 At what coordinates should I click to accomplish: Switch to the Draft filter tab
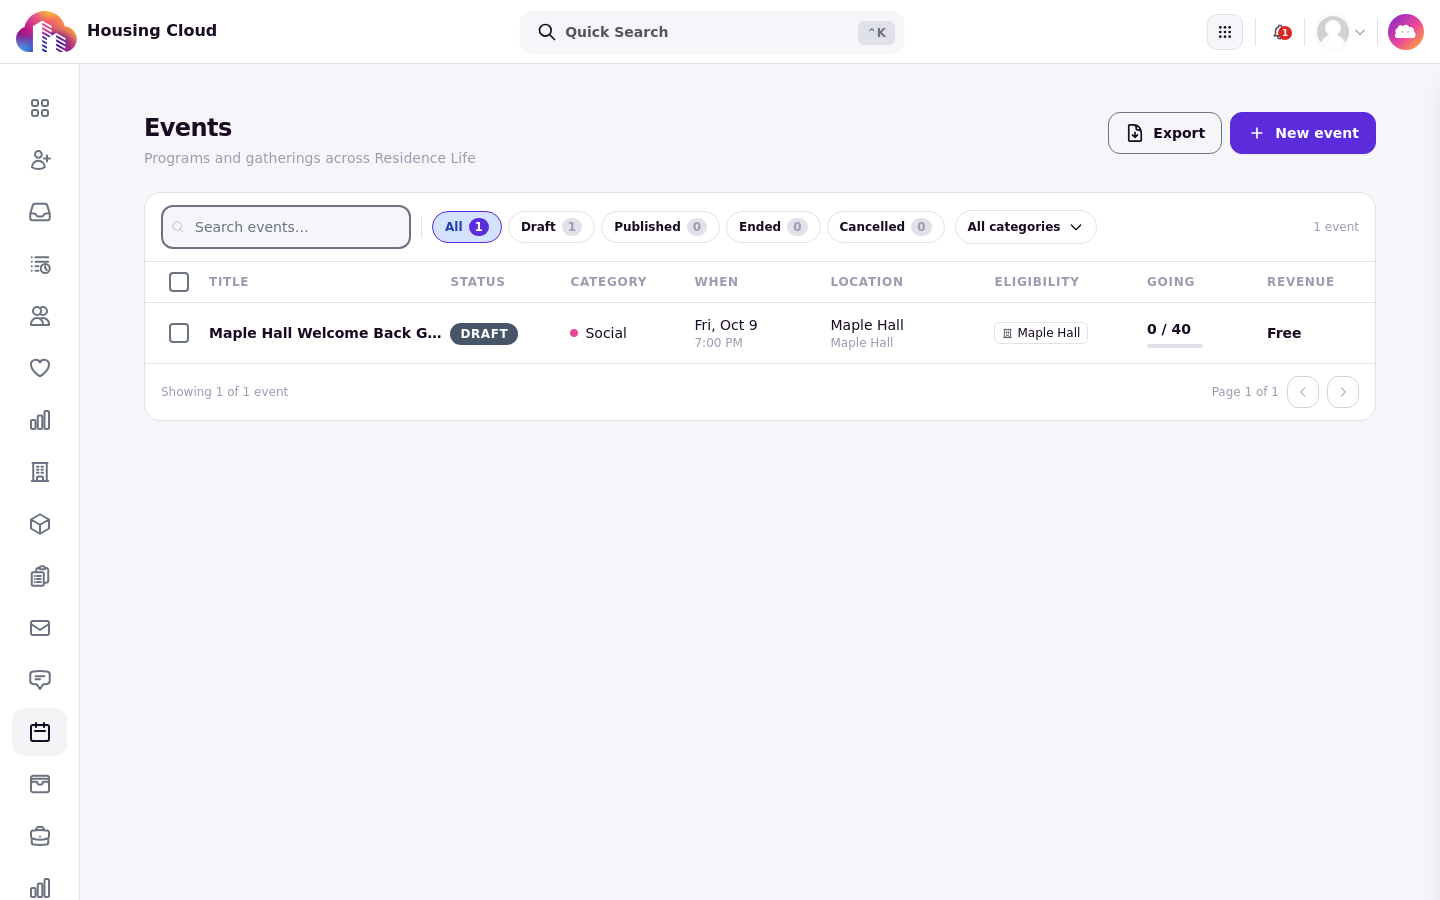[x=551, y=227]
